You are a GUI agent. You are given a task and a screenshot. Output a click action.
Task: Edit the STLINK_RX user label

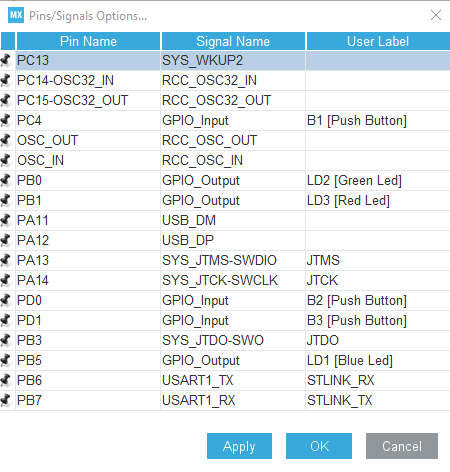coord(378,380)
